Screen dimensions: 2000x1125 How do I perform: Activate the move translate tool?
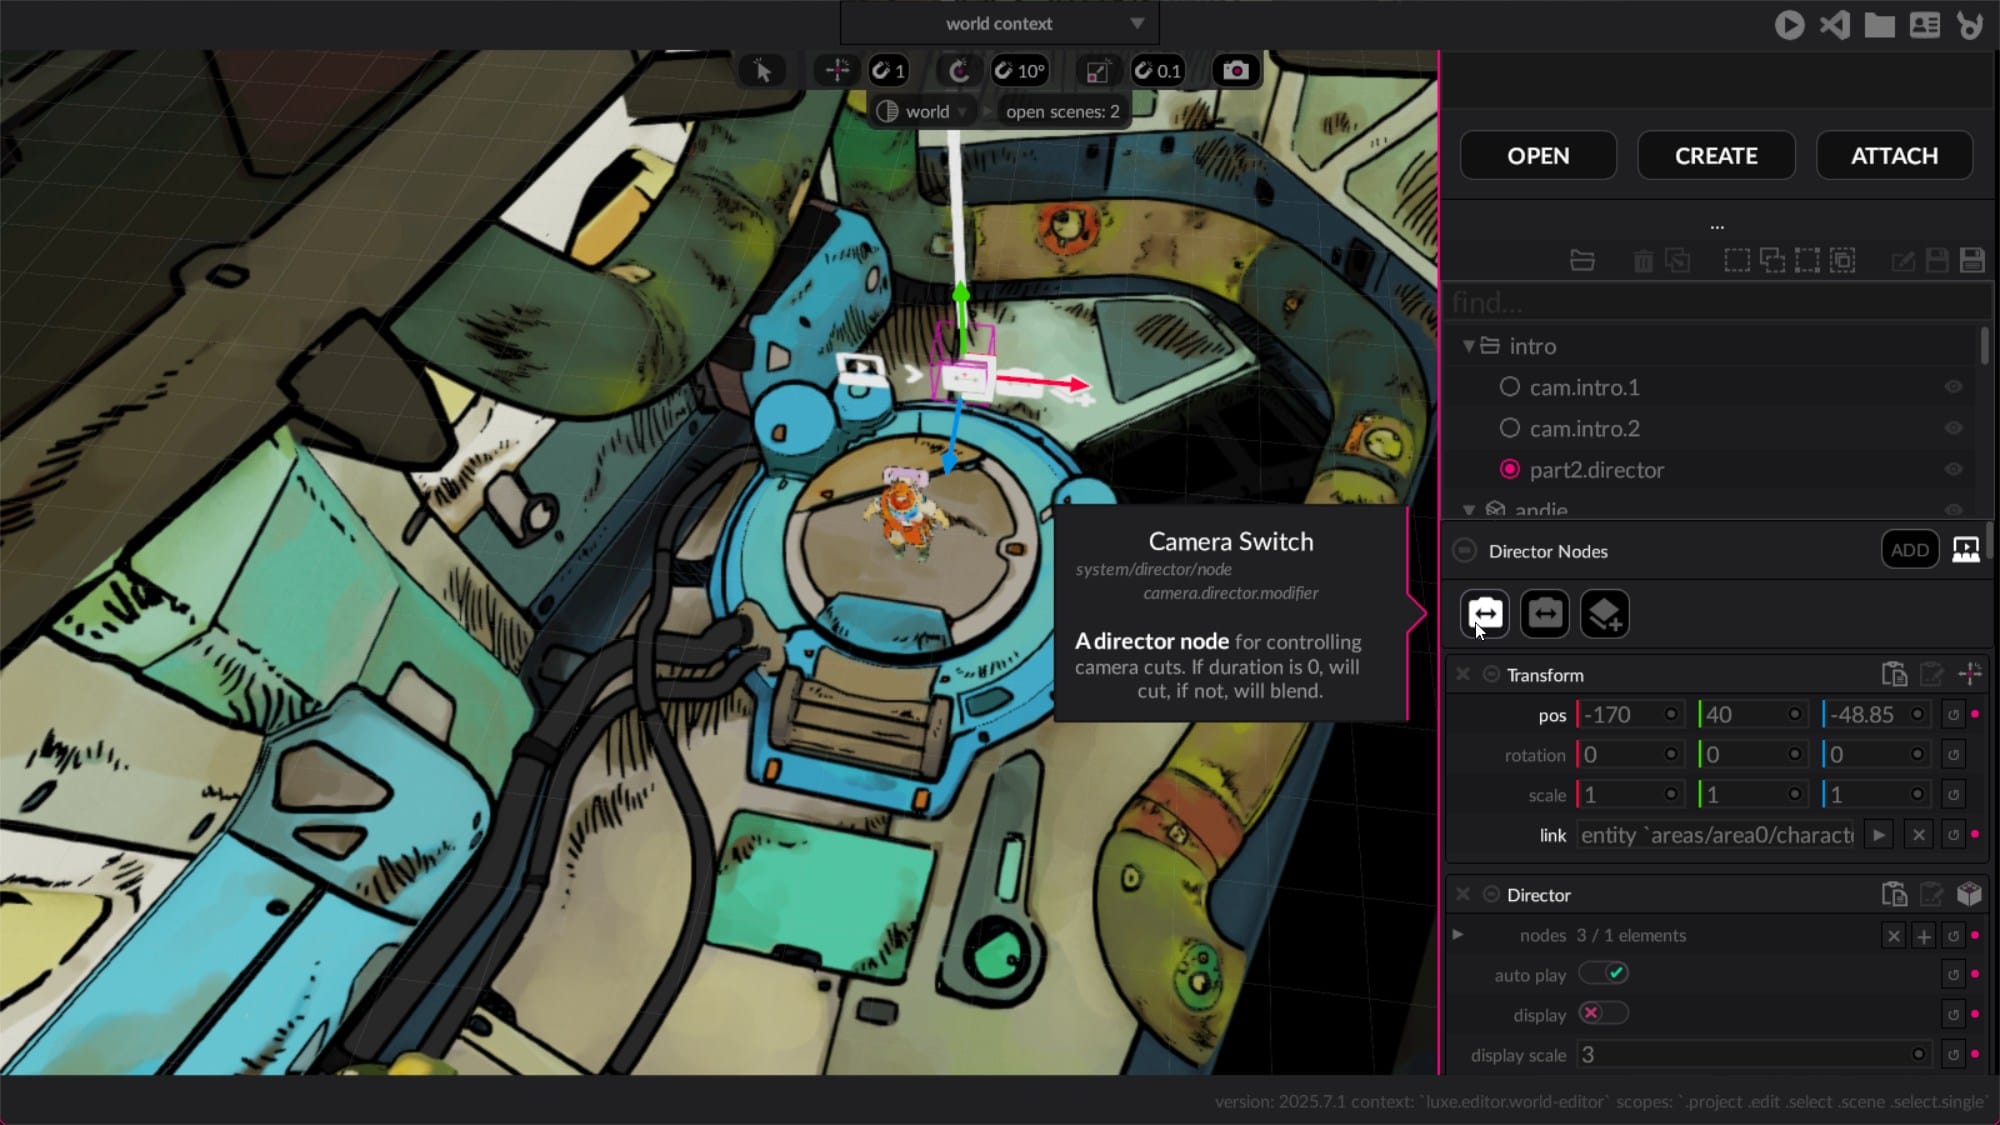pyautogui.click(x=837, y=71)
